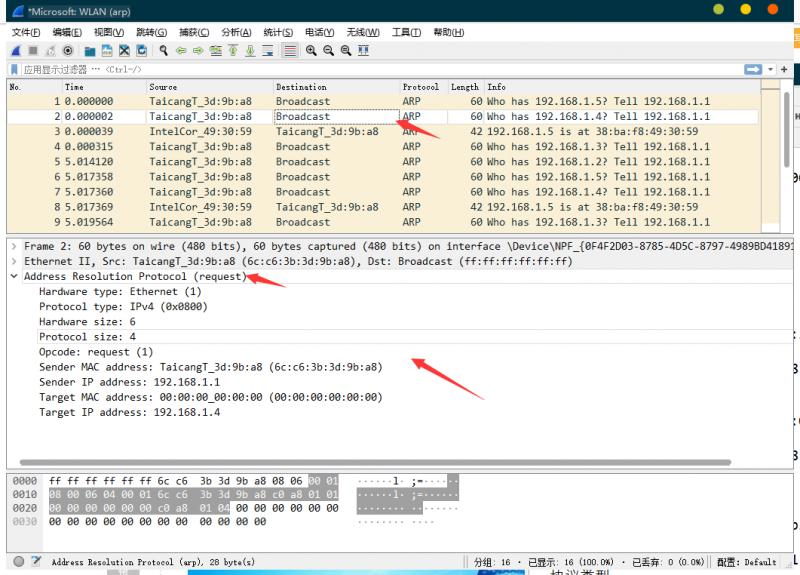Sort packets by the Protocol column
Viewport: 800px width, 575px height.
click(x=423, y=87)
